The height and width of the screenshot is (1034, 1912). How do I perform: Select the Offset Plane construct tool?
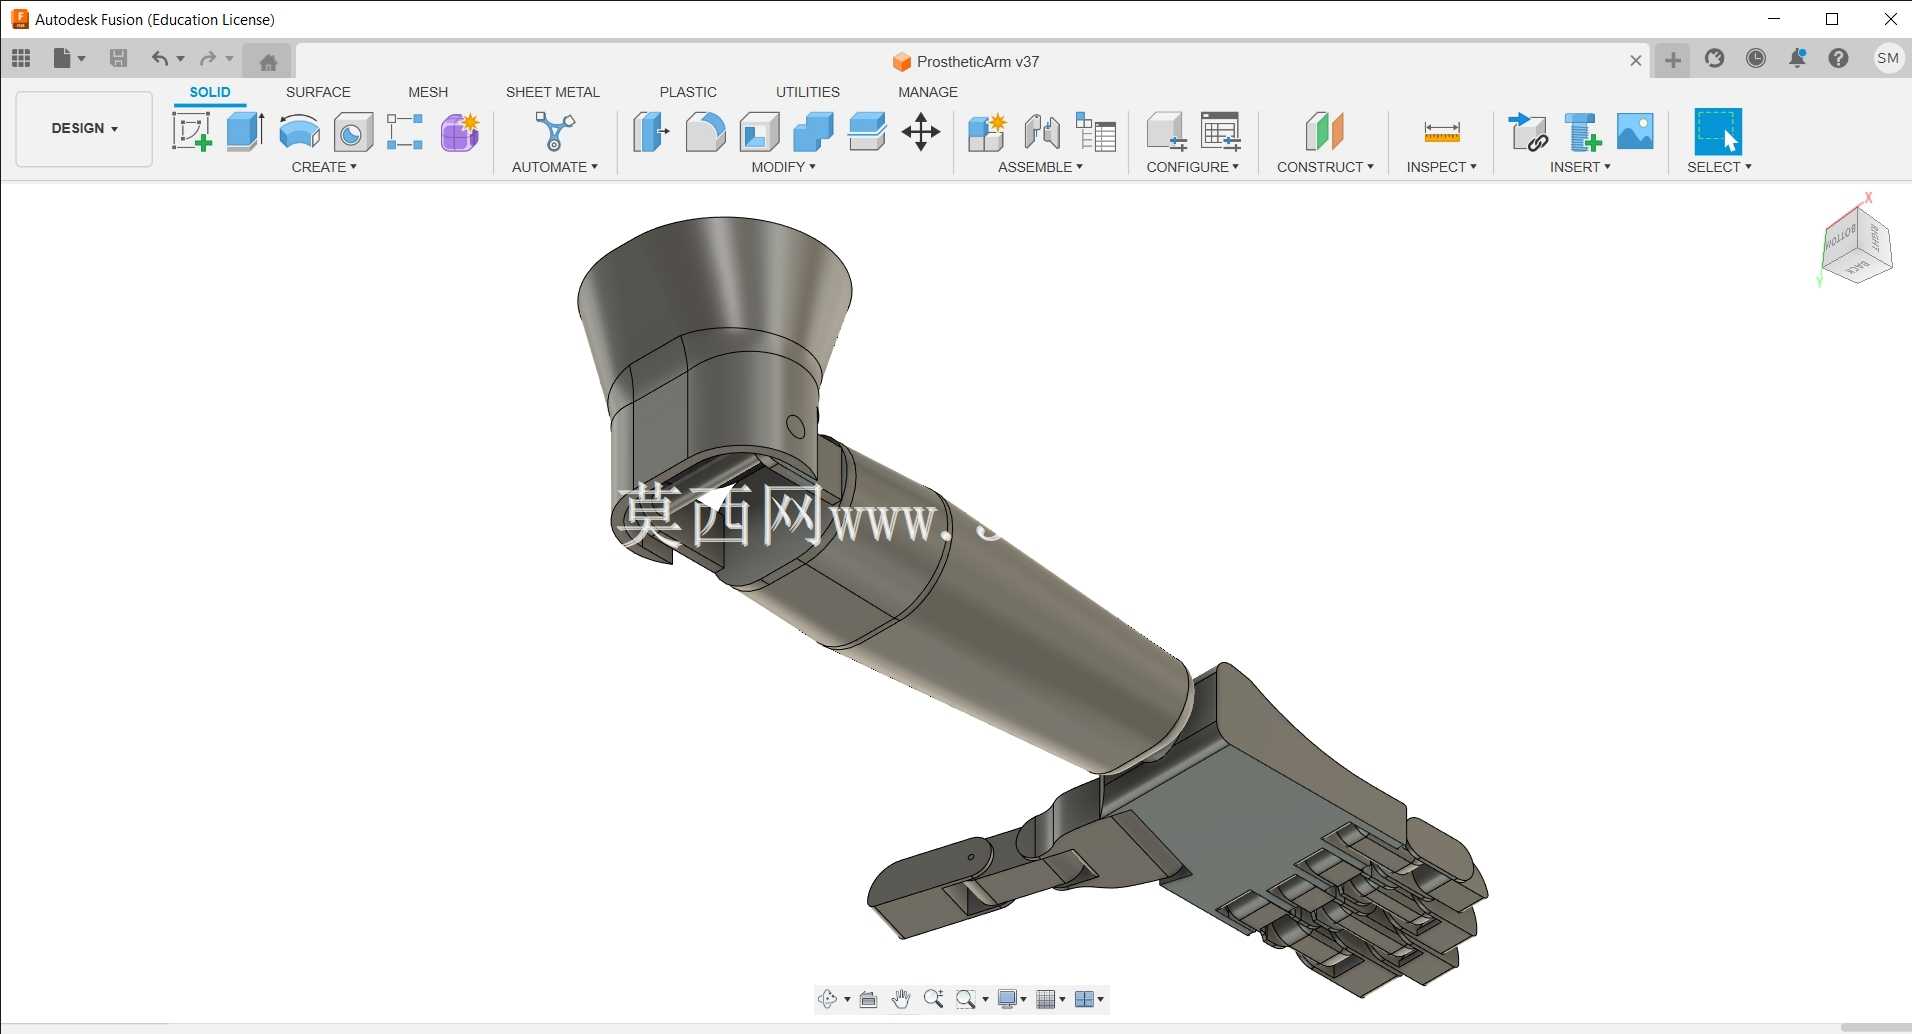tap(1324, 131)
